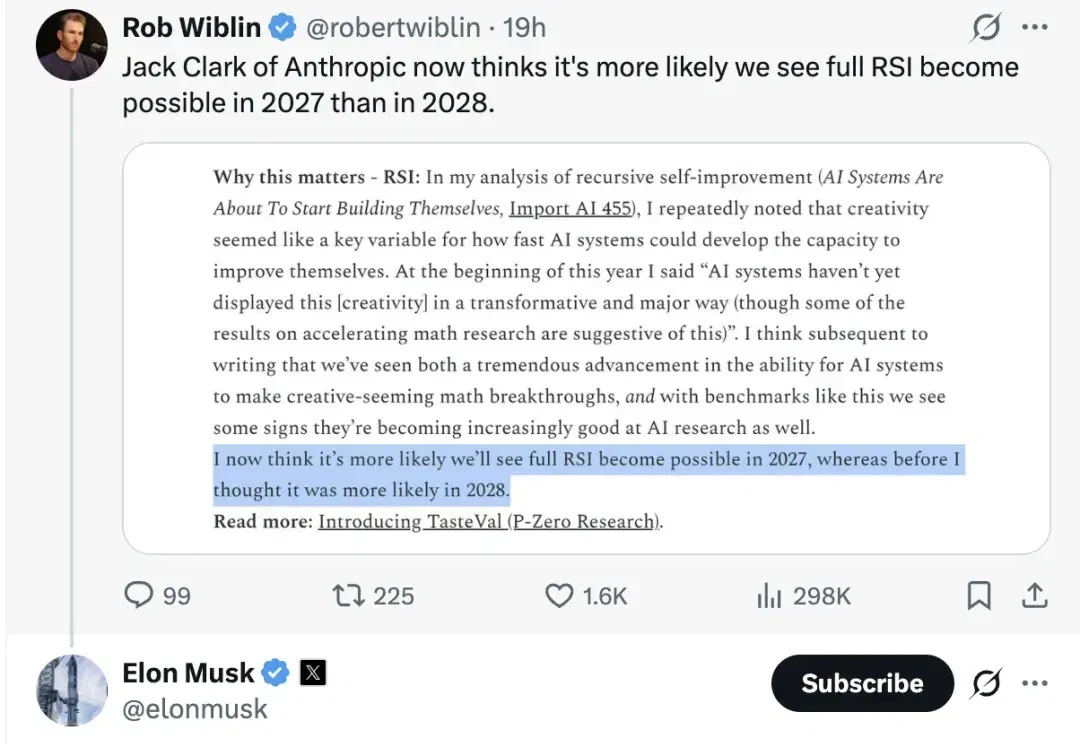
Task: Open Elon Musk's profile avatar
Action: click(72, 690)
